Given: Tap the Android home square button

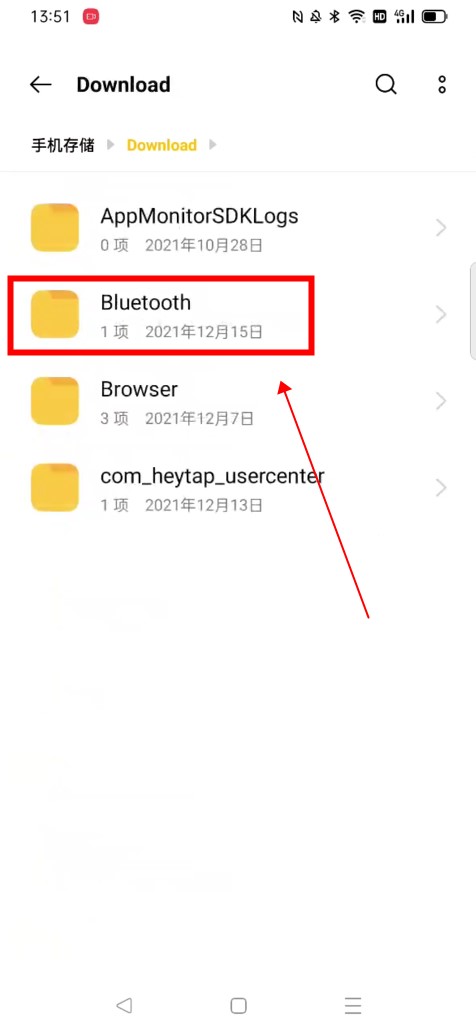Looking at the screenshot, I should (238, 1005).
